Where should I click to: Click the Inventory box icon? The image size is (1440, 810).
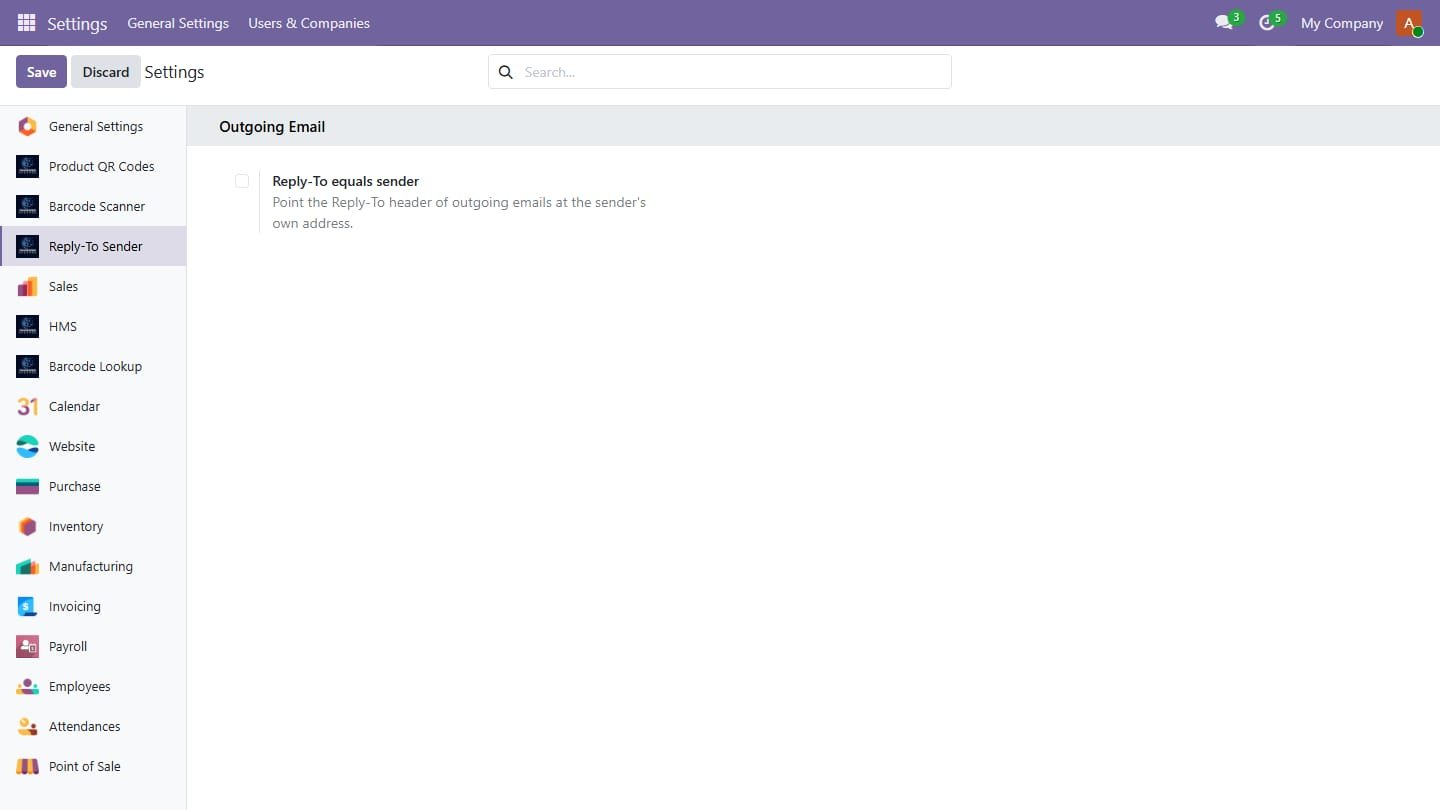28,527
